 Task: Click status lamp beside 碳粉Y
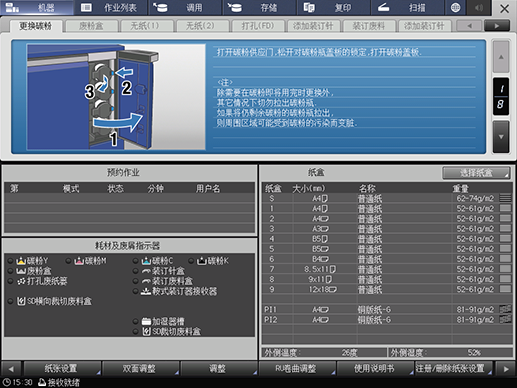pyautogui.click(x=11, y=261)
